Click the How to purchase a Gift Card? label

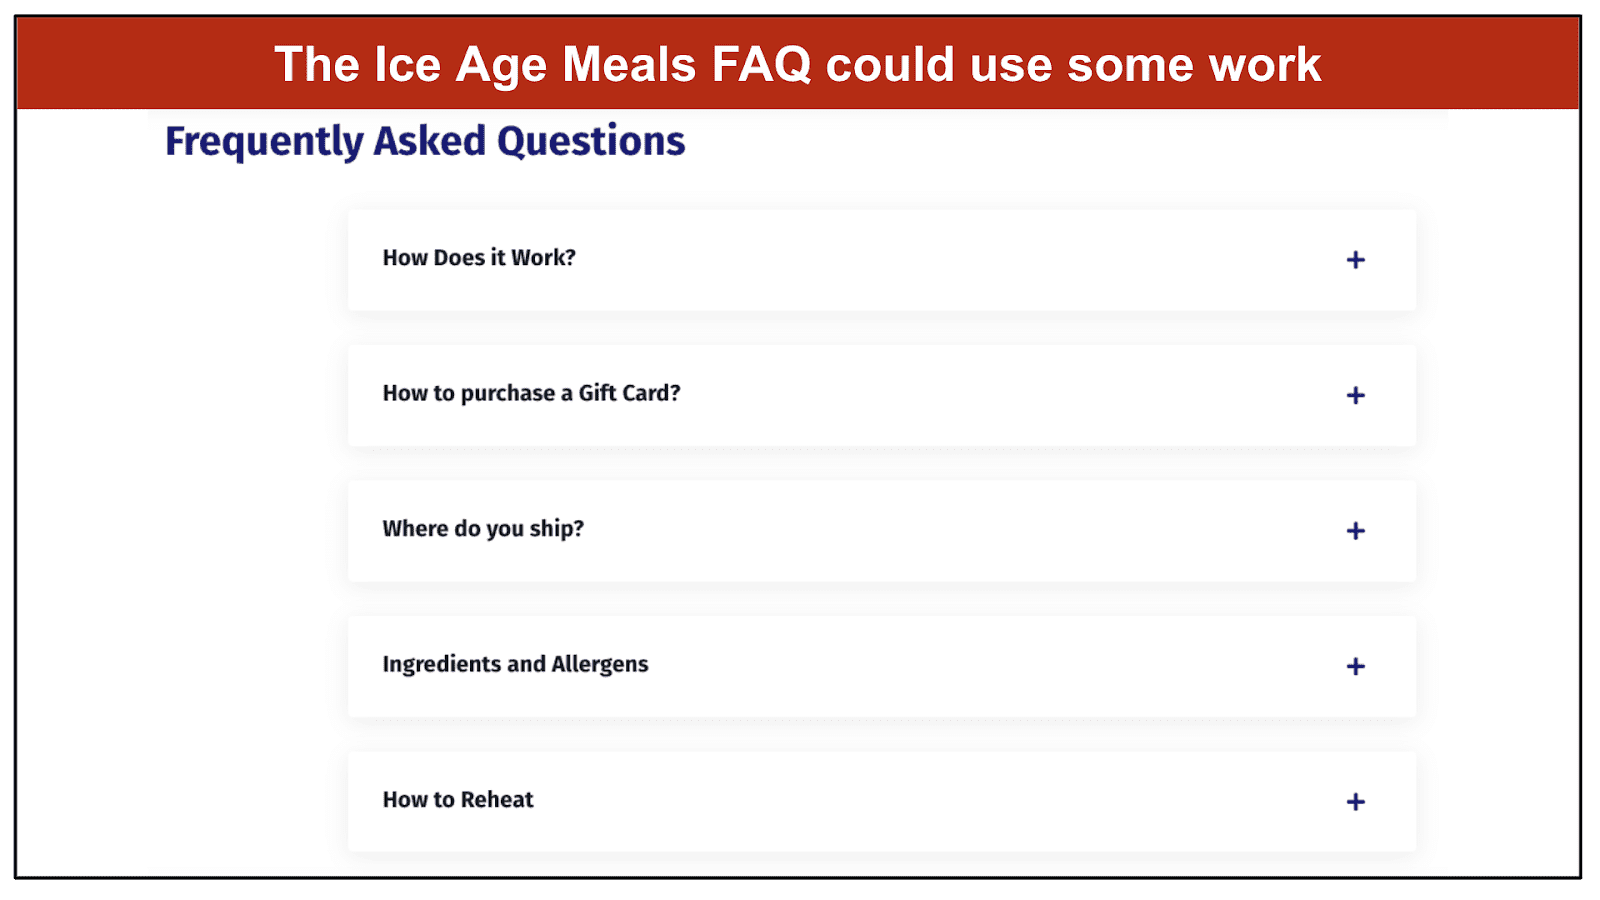[531, 393]
